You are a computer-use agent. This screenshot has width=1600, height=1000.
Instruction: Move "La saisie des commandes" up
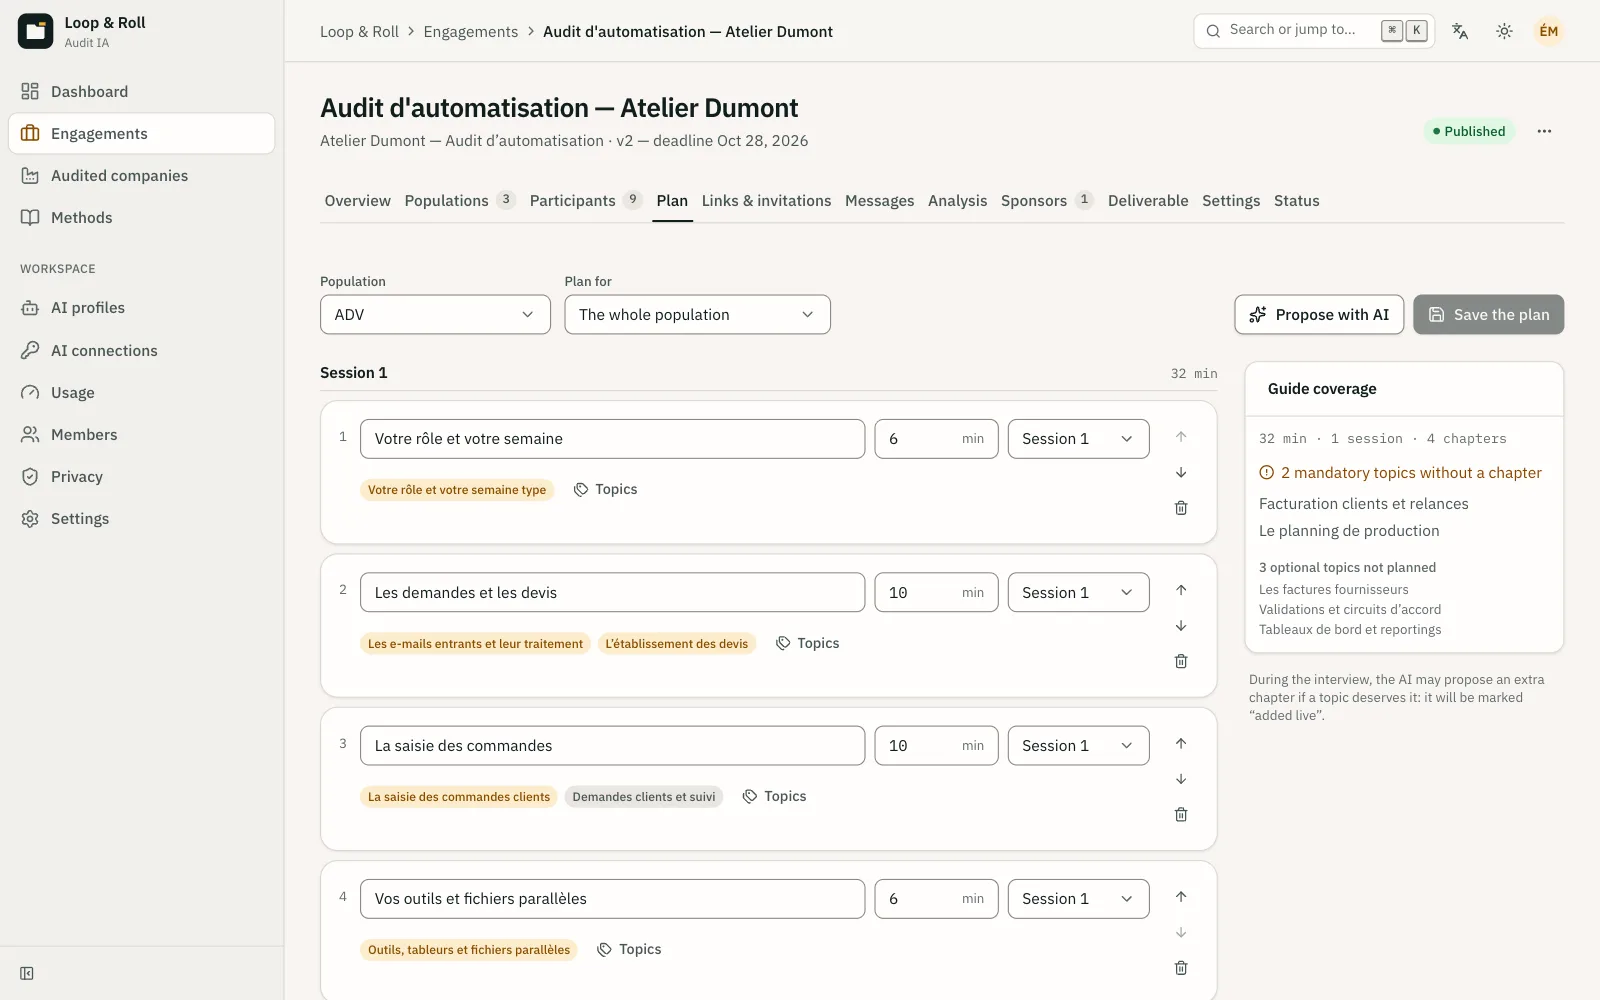[1181, 743]
